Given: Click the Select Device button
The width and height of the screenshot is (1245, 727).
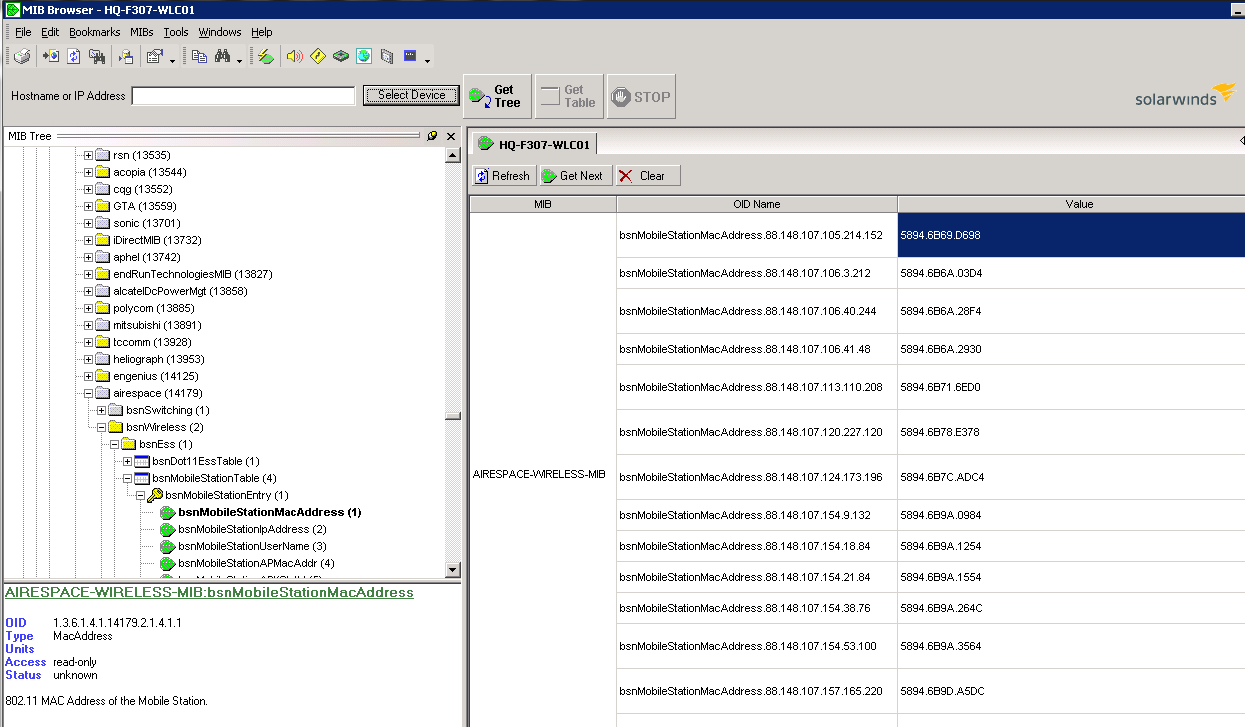Looking at the screenshot, I should coord(411,95).
